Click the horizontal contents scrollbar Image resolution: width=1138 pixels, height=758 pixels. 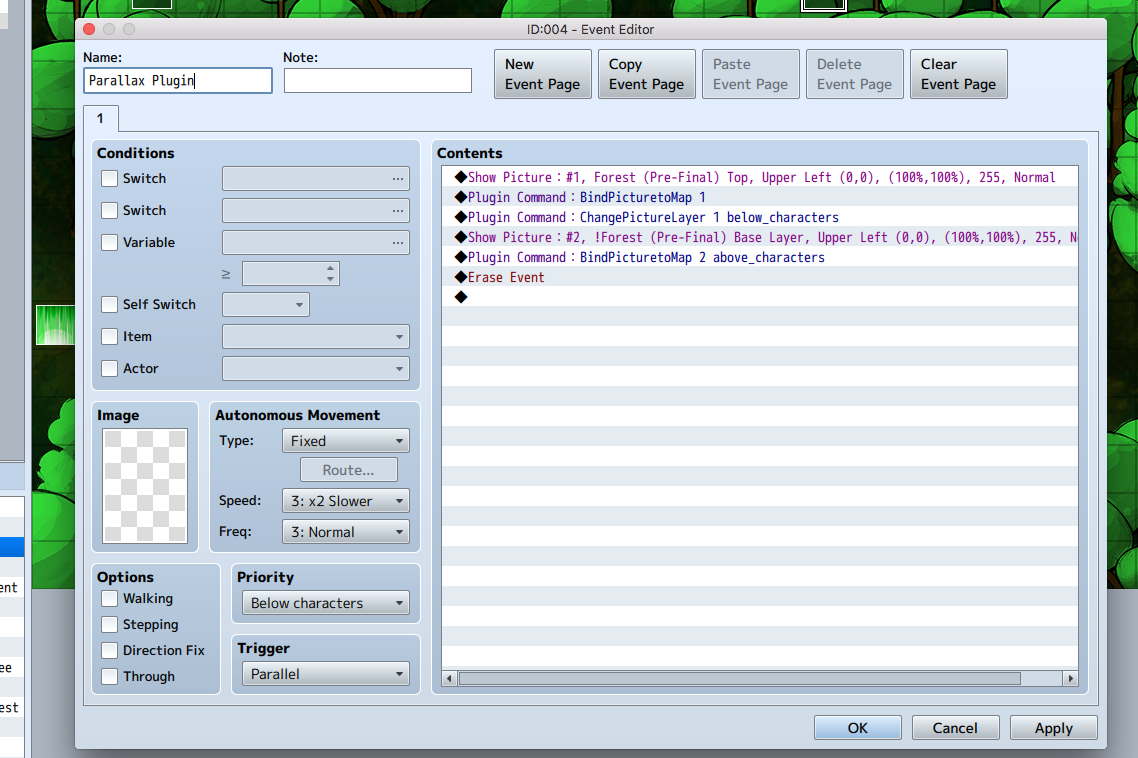740,679
